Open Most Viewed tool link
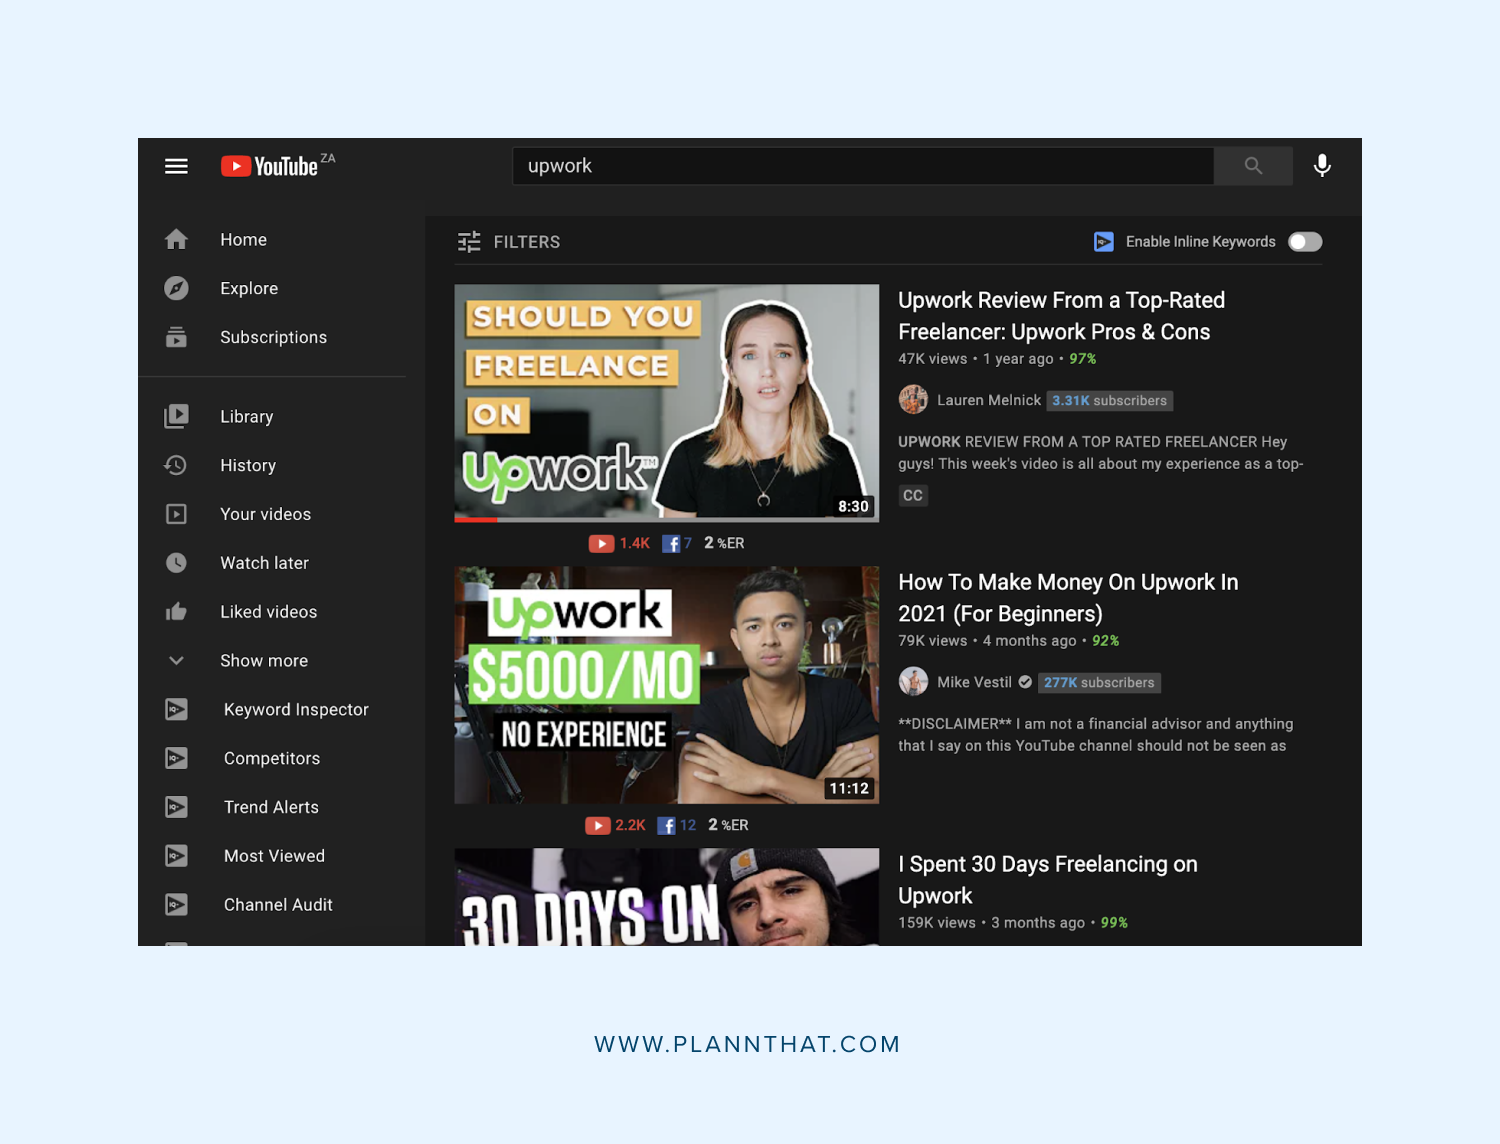Viewport: 1500px width, 1144px height. pyautogui.click(x=274, y=856)
